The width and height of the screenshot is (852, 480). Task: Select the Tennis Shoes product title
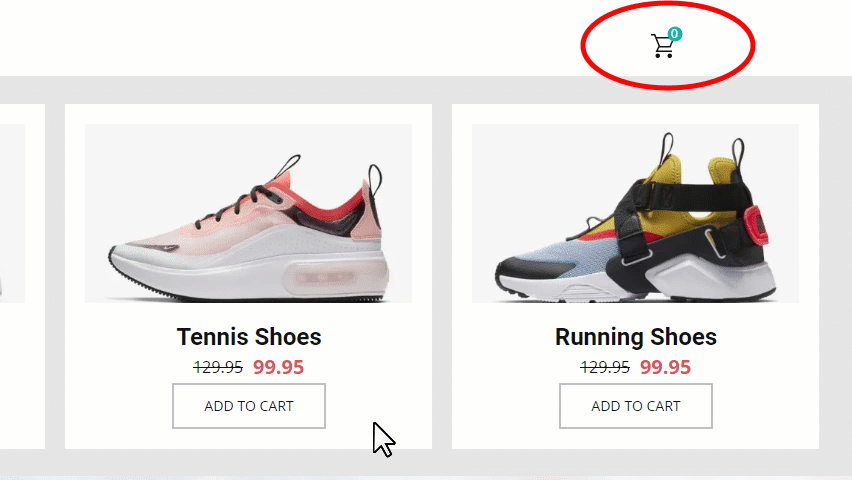pyautogui.click(x=249, y=336)
